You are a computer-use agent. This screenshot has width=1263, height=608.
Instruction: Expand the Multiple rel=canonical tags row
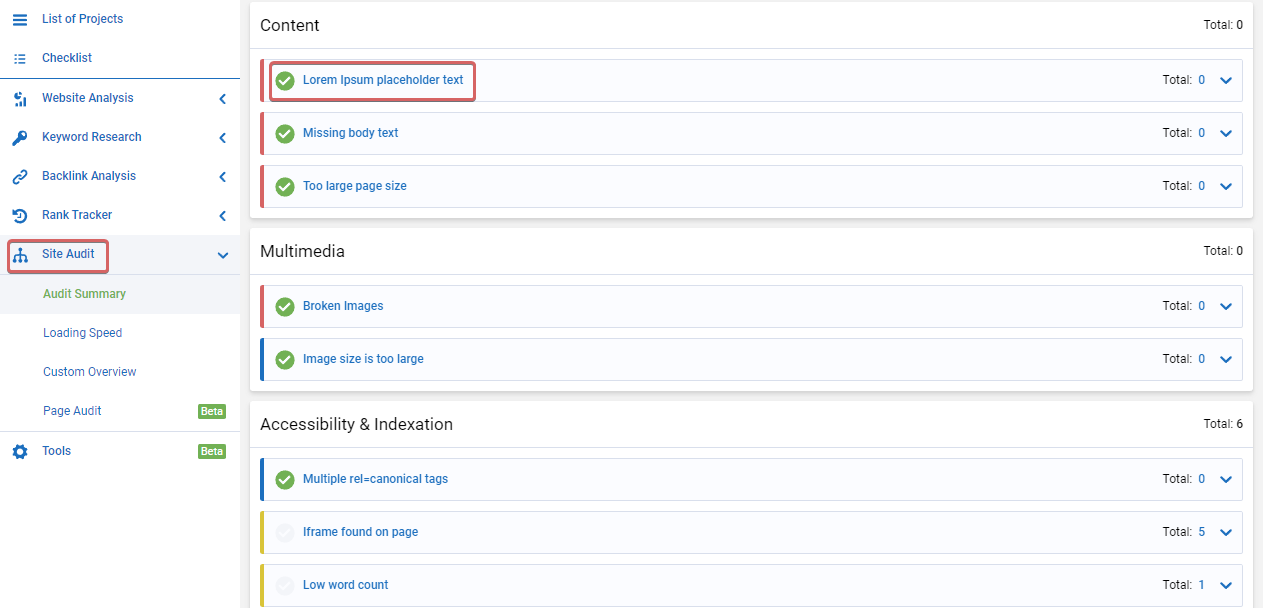pos(1227,479)
